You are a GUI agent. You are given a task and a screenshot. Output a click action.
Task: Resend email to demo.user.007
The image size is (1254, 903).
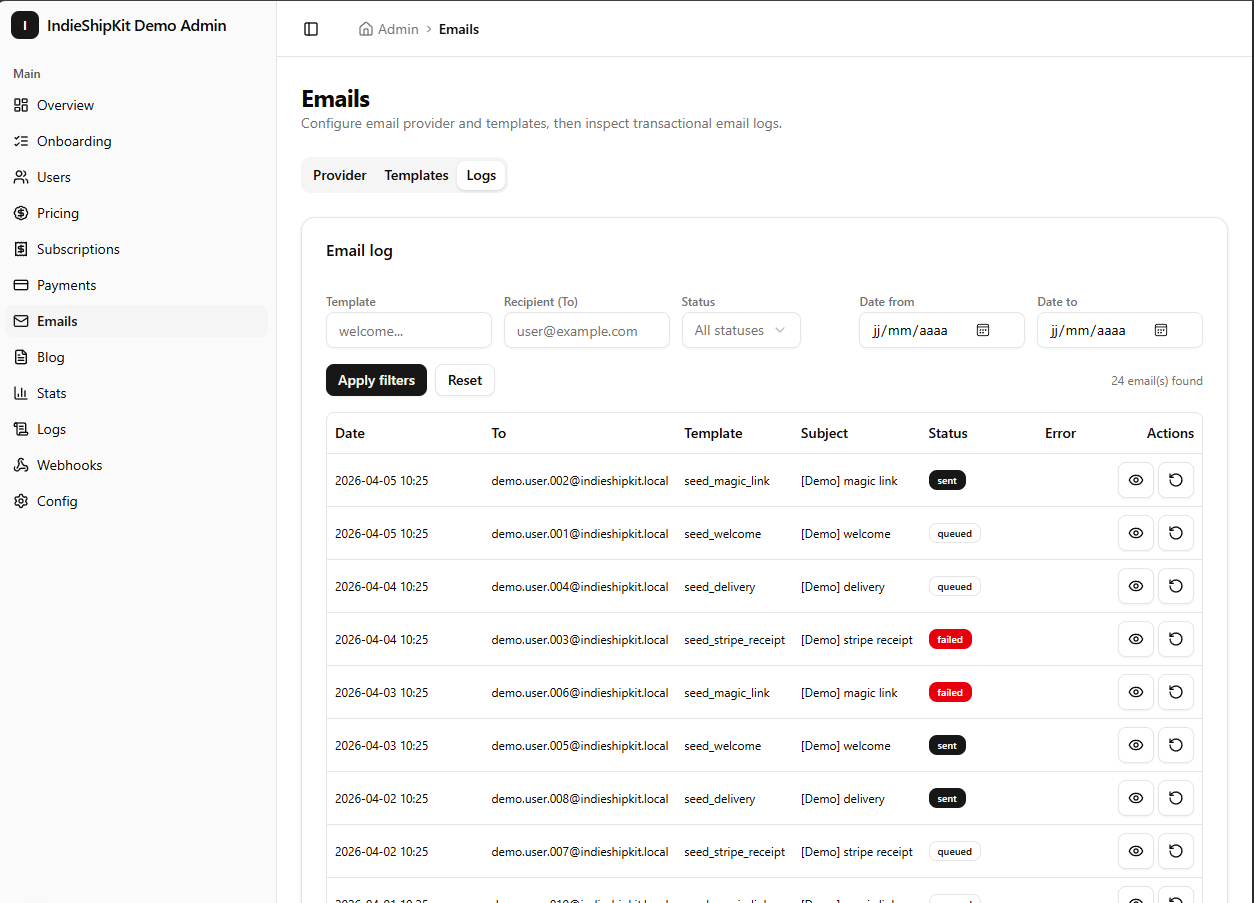click(1176, 851)
